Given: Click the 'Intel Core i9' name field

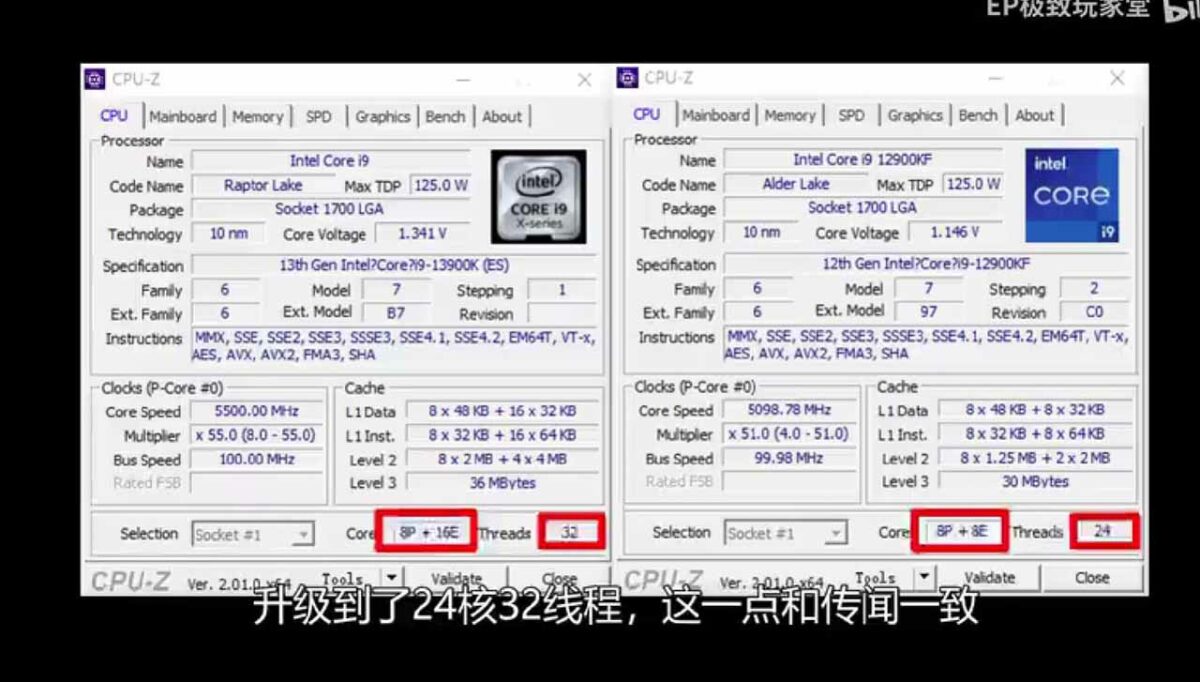Looking at the screenshot, I should click(x=330, y=161).
